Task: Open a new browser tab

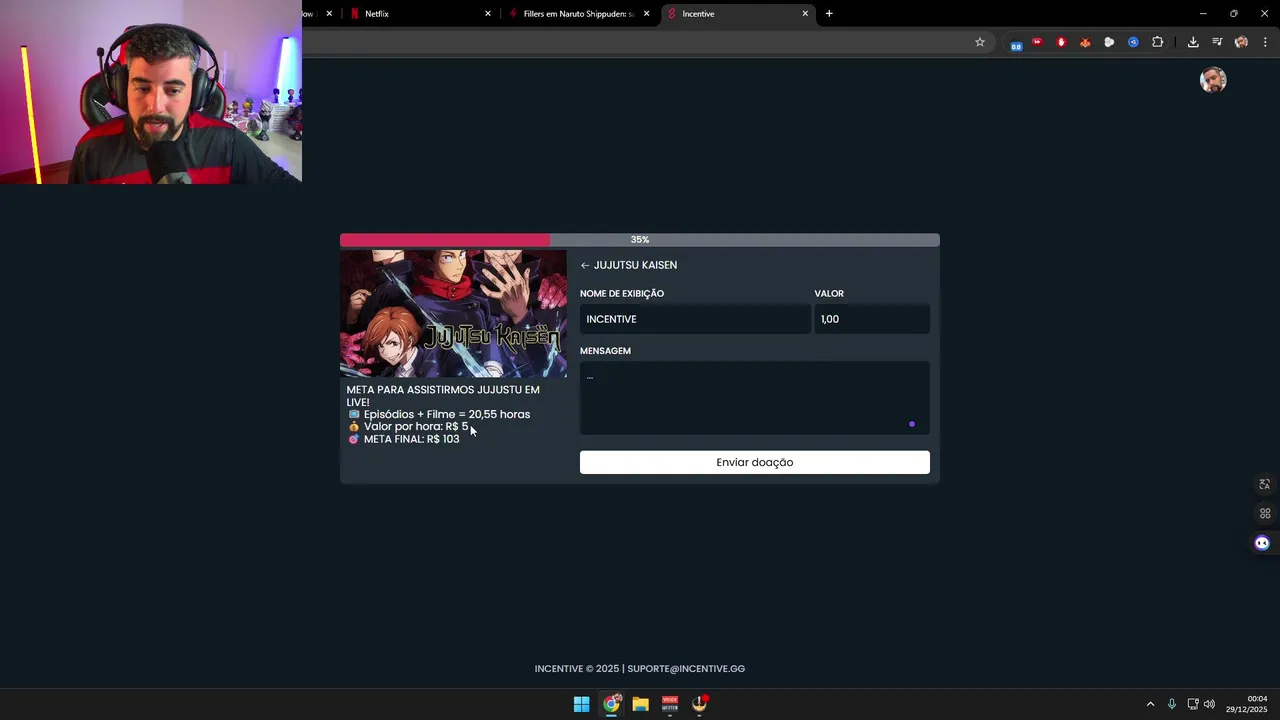Action: 829,14
